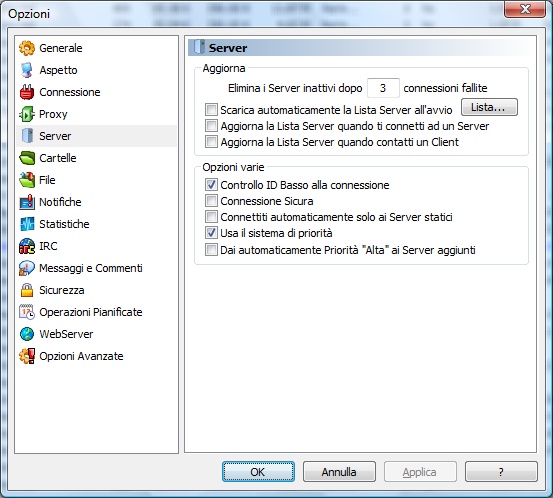
Task: Click the Lista... button
Action: click(490, 107)
